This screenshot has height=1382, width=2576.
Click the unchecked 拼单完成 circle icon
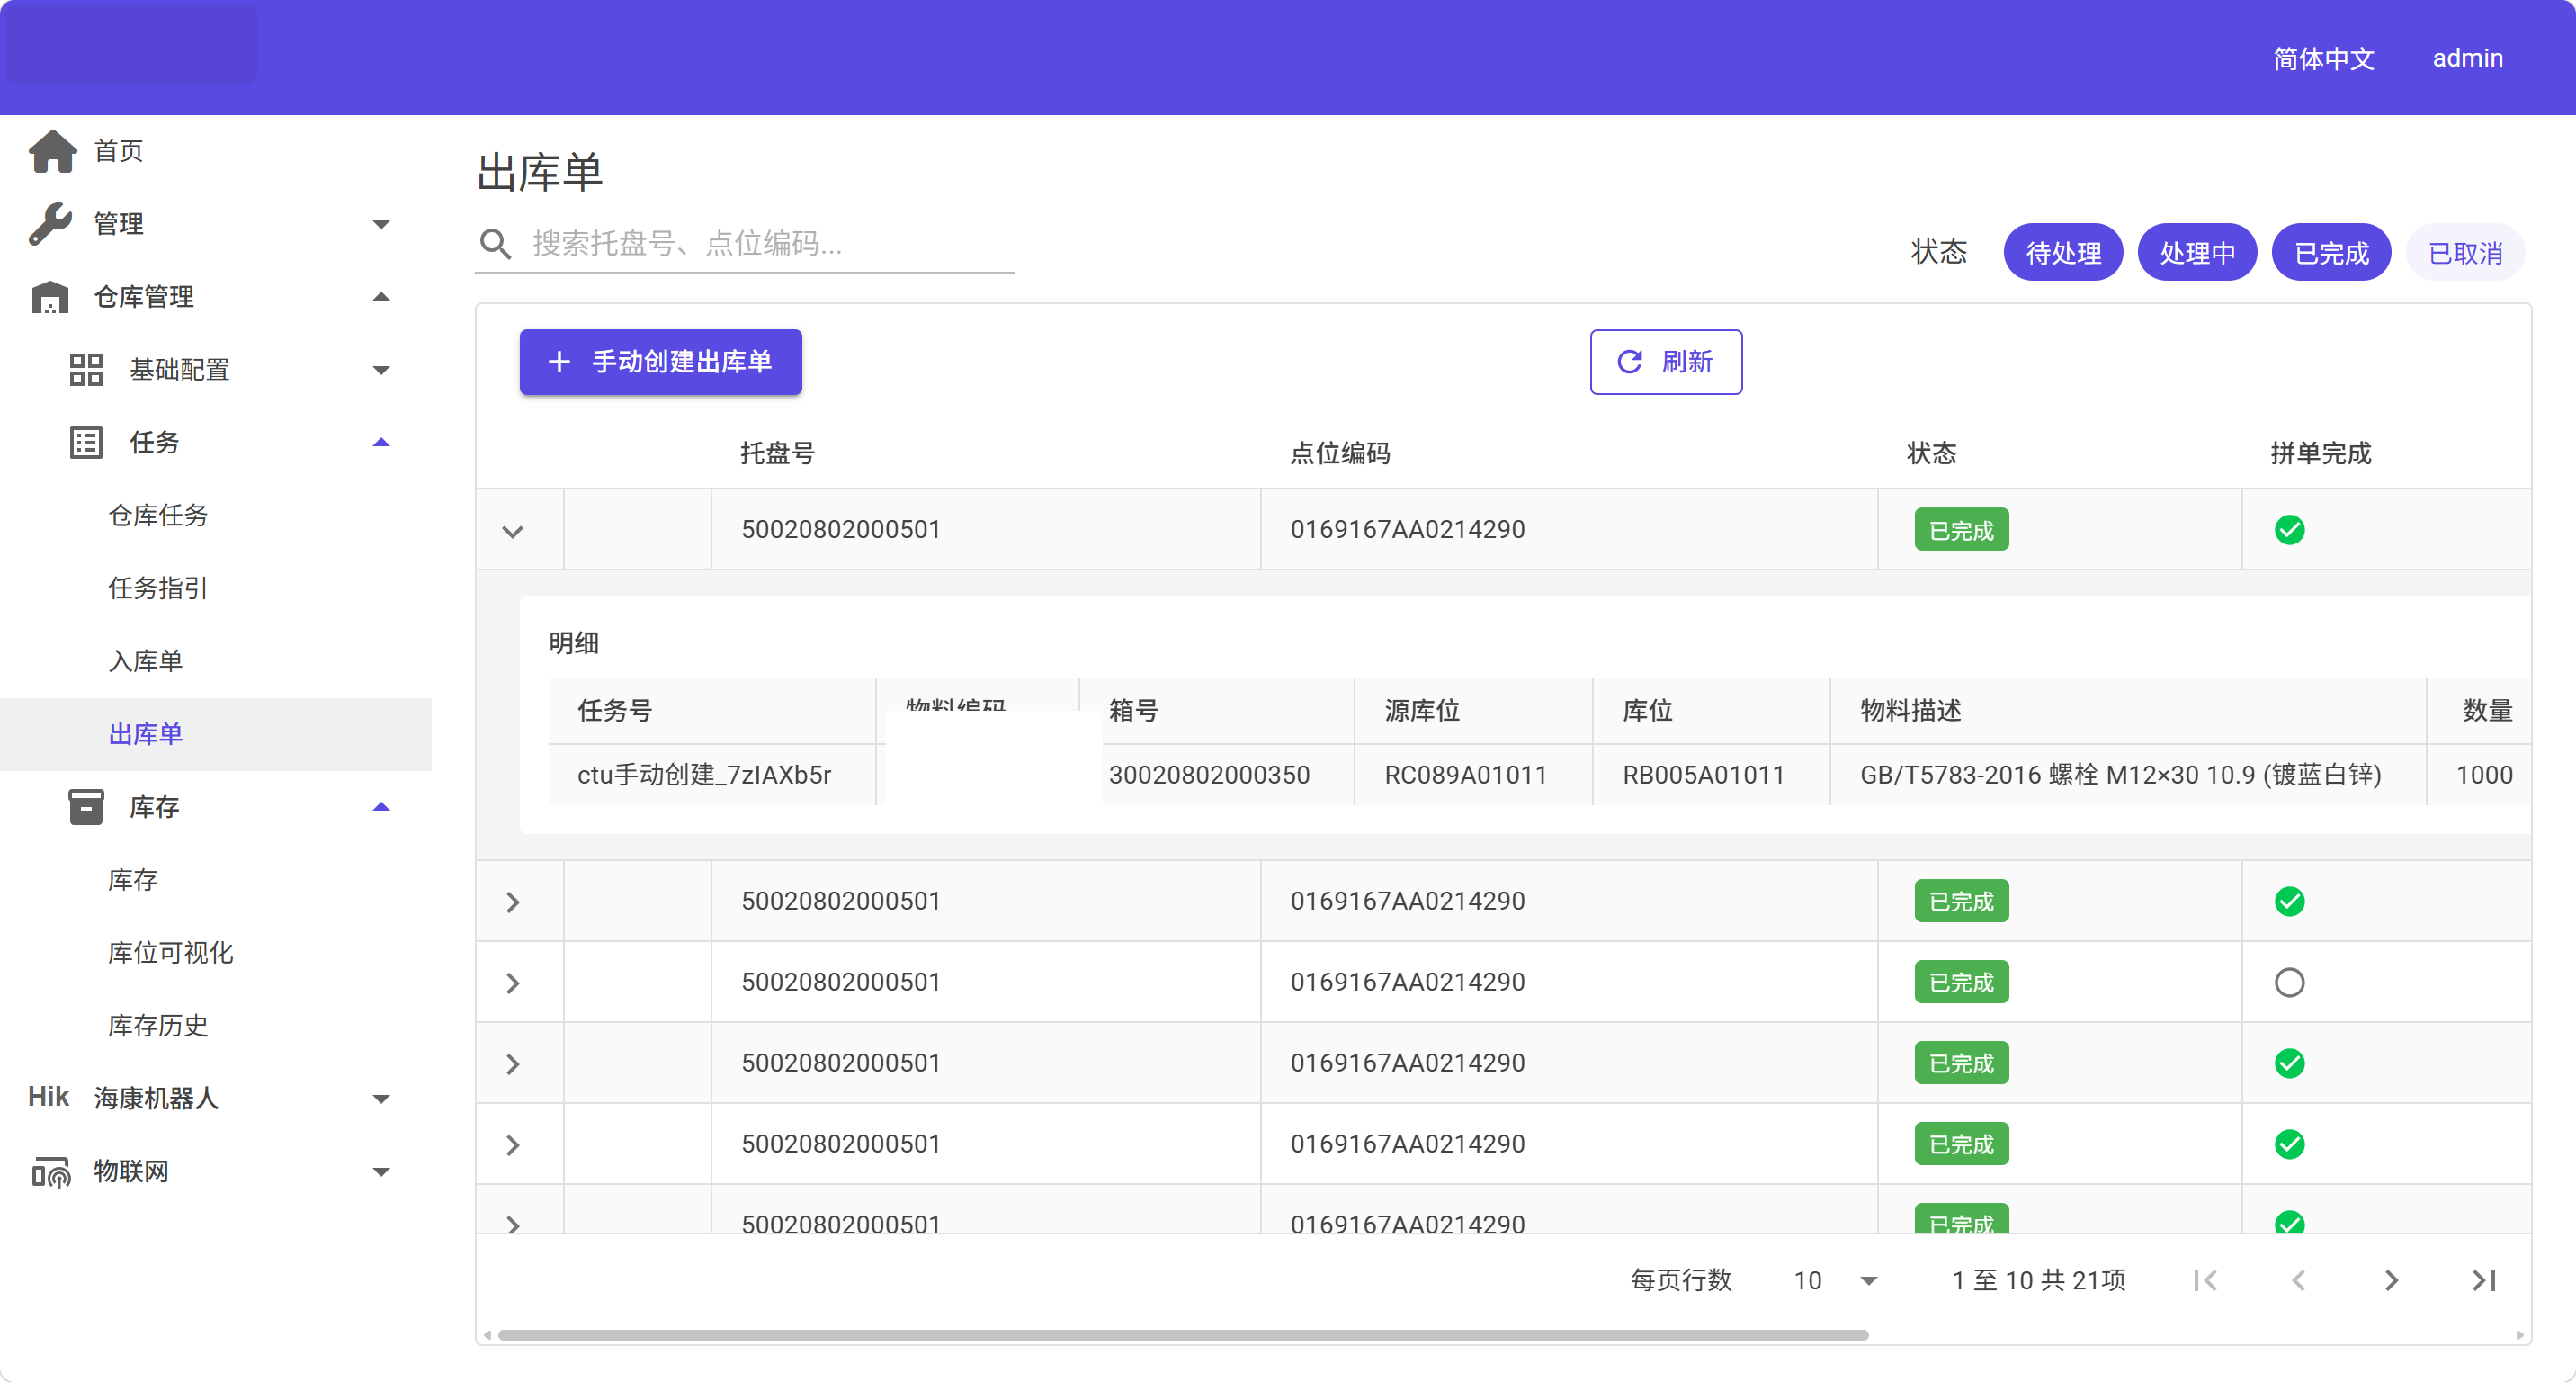(x=2289, y=983)
